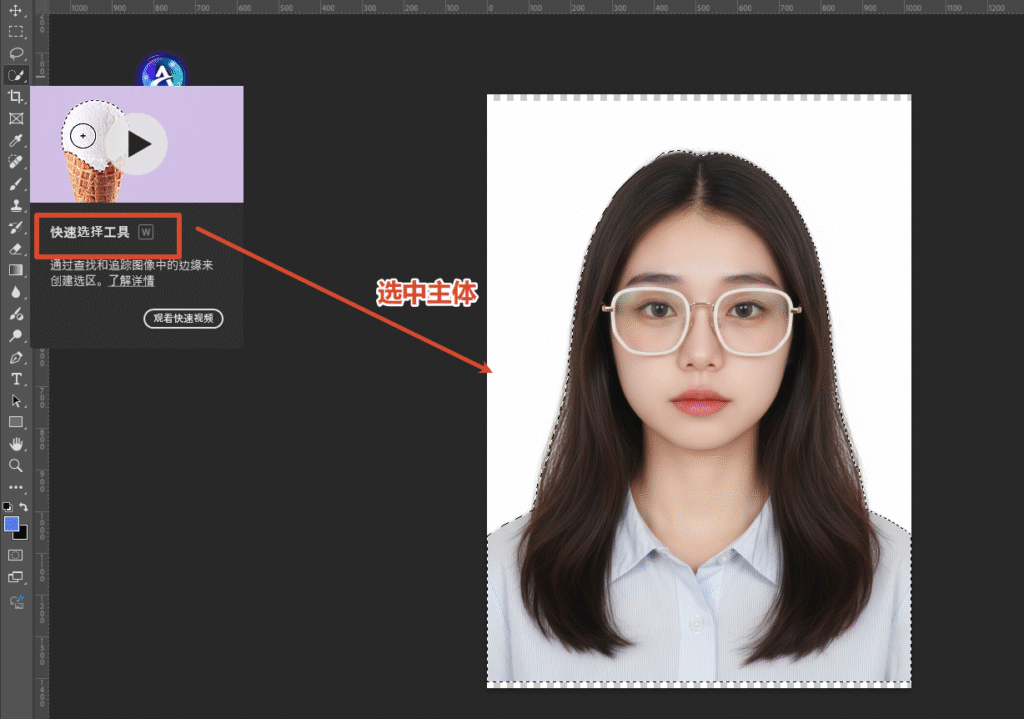The height and width of the screenshot is (719, 1024).
Task: Swap foreground and background colors
Action: (x=24, y=507)
